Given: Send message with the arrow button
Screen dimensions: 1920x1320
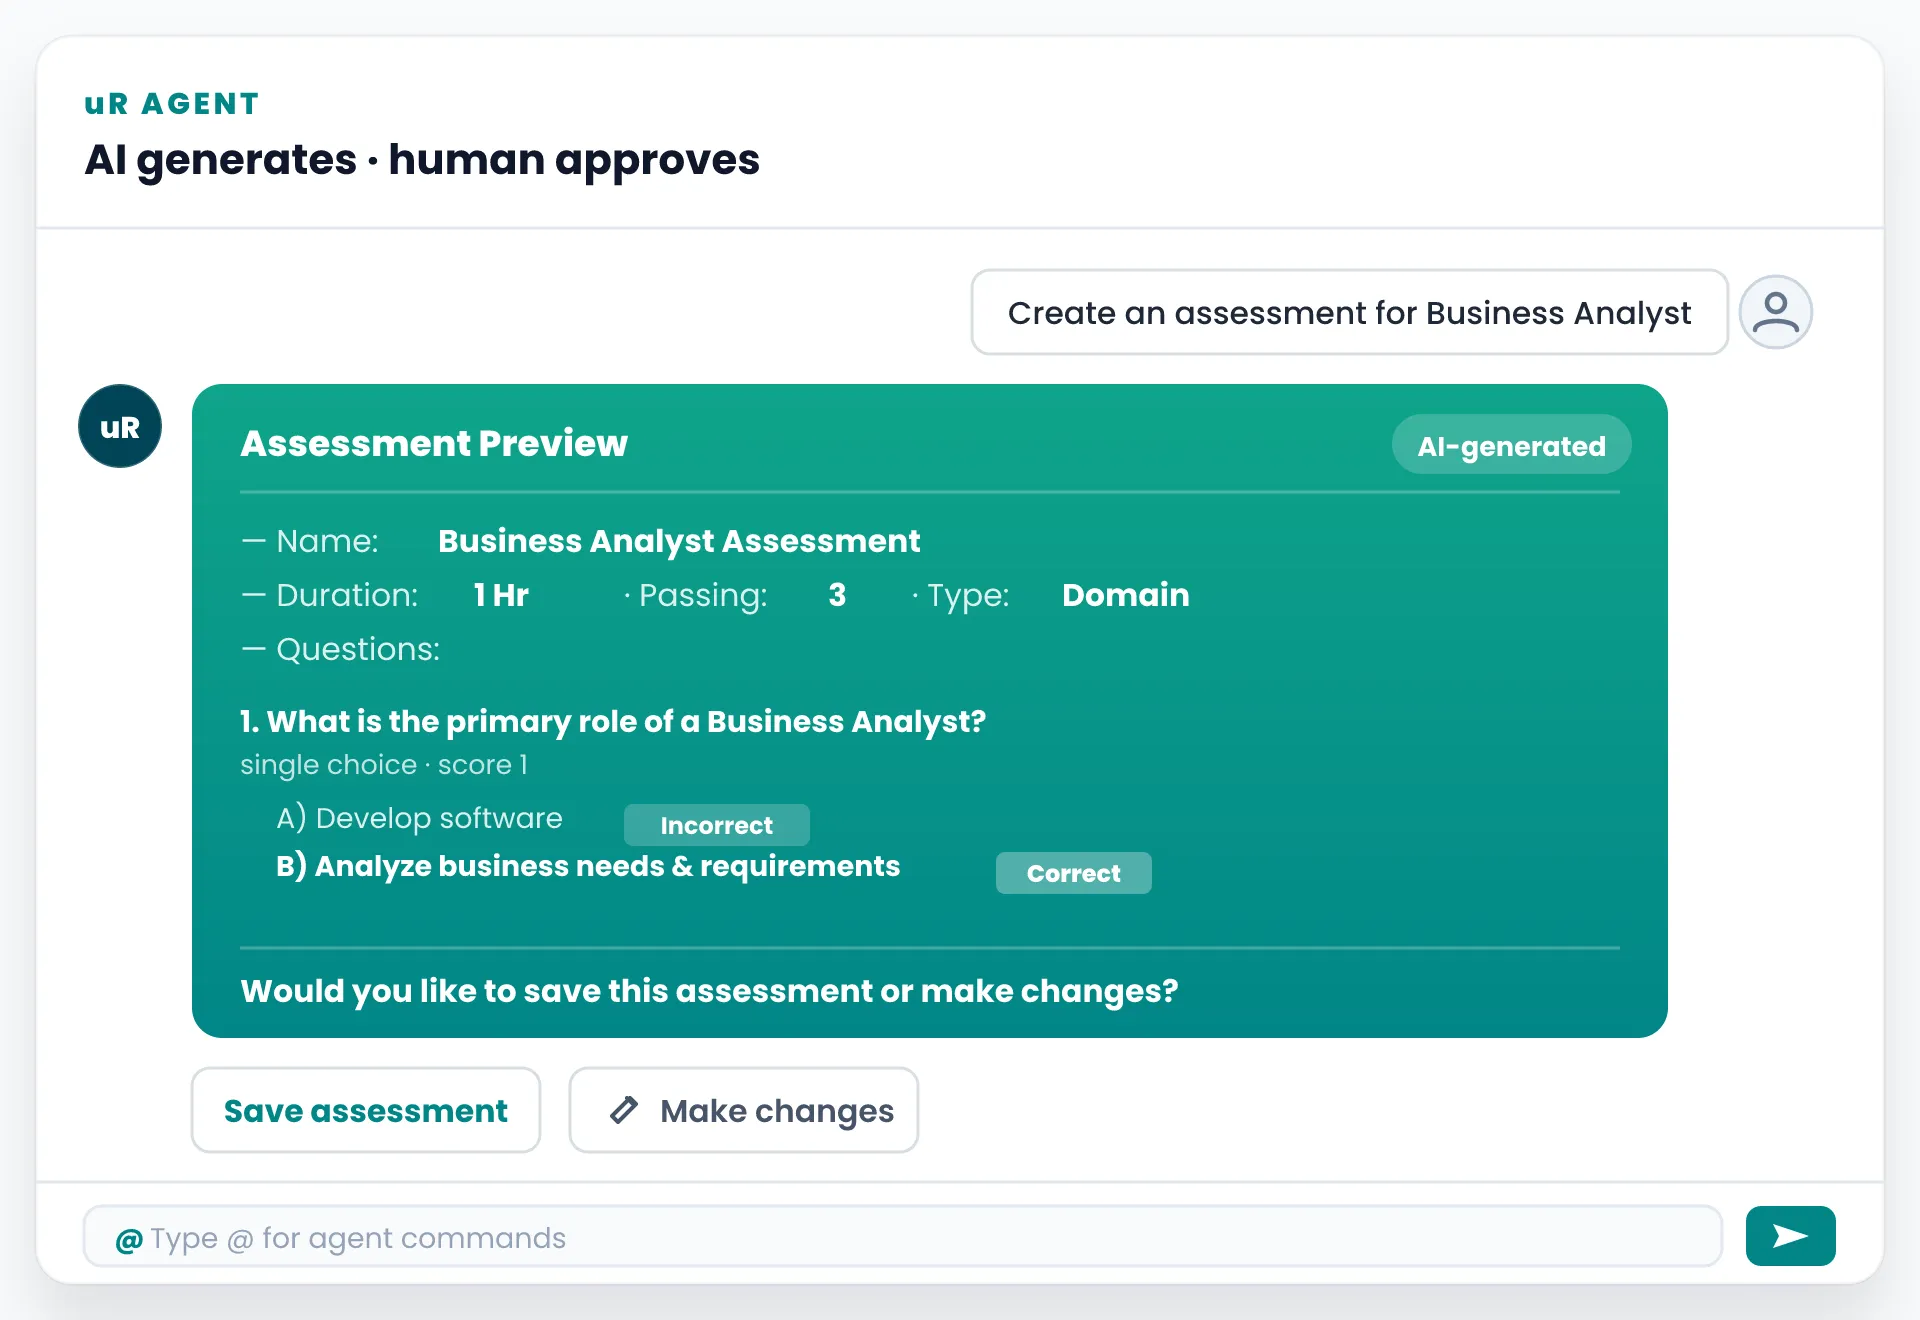Looking at the screenshot, I should coord(1790,1236).
